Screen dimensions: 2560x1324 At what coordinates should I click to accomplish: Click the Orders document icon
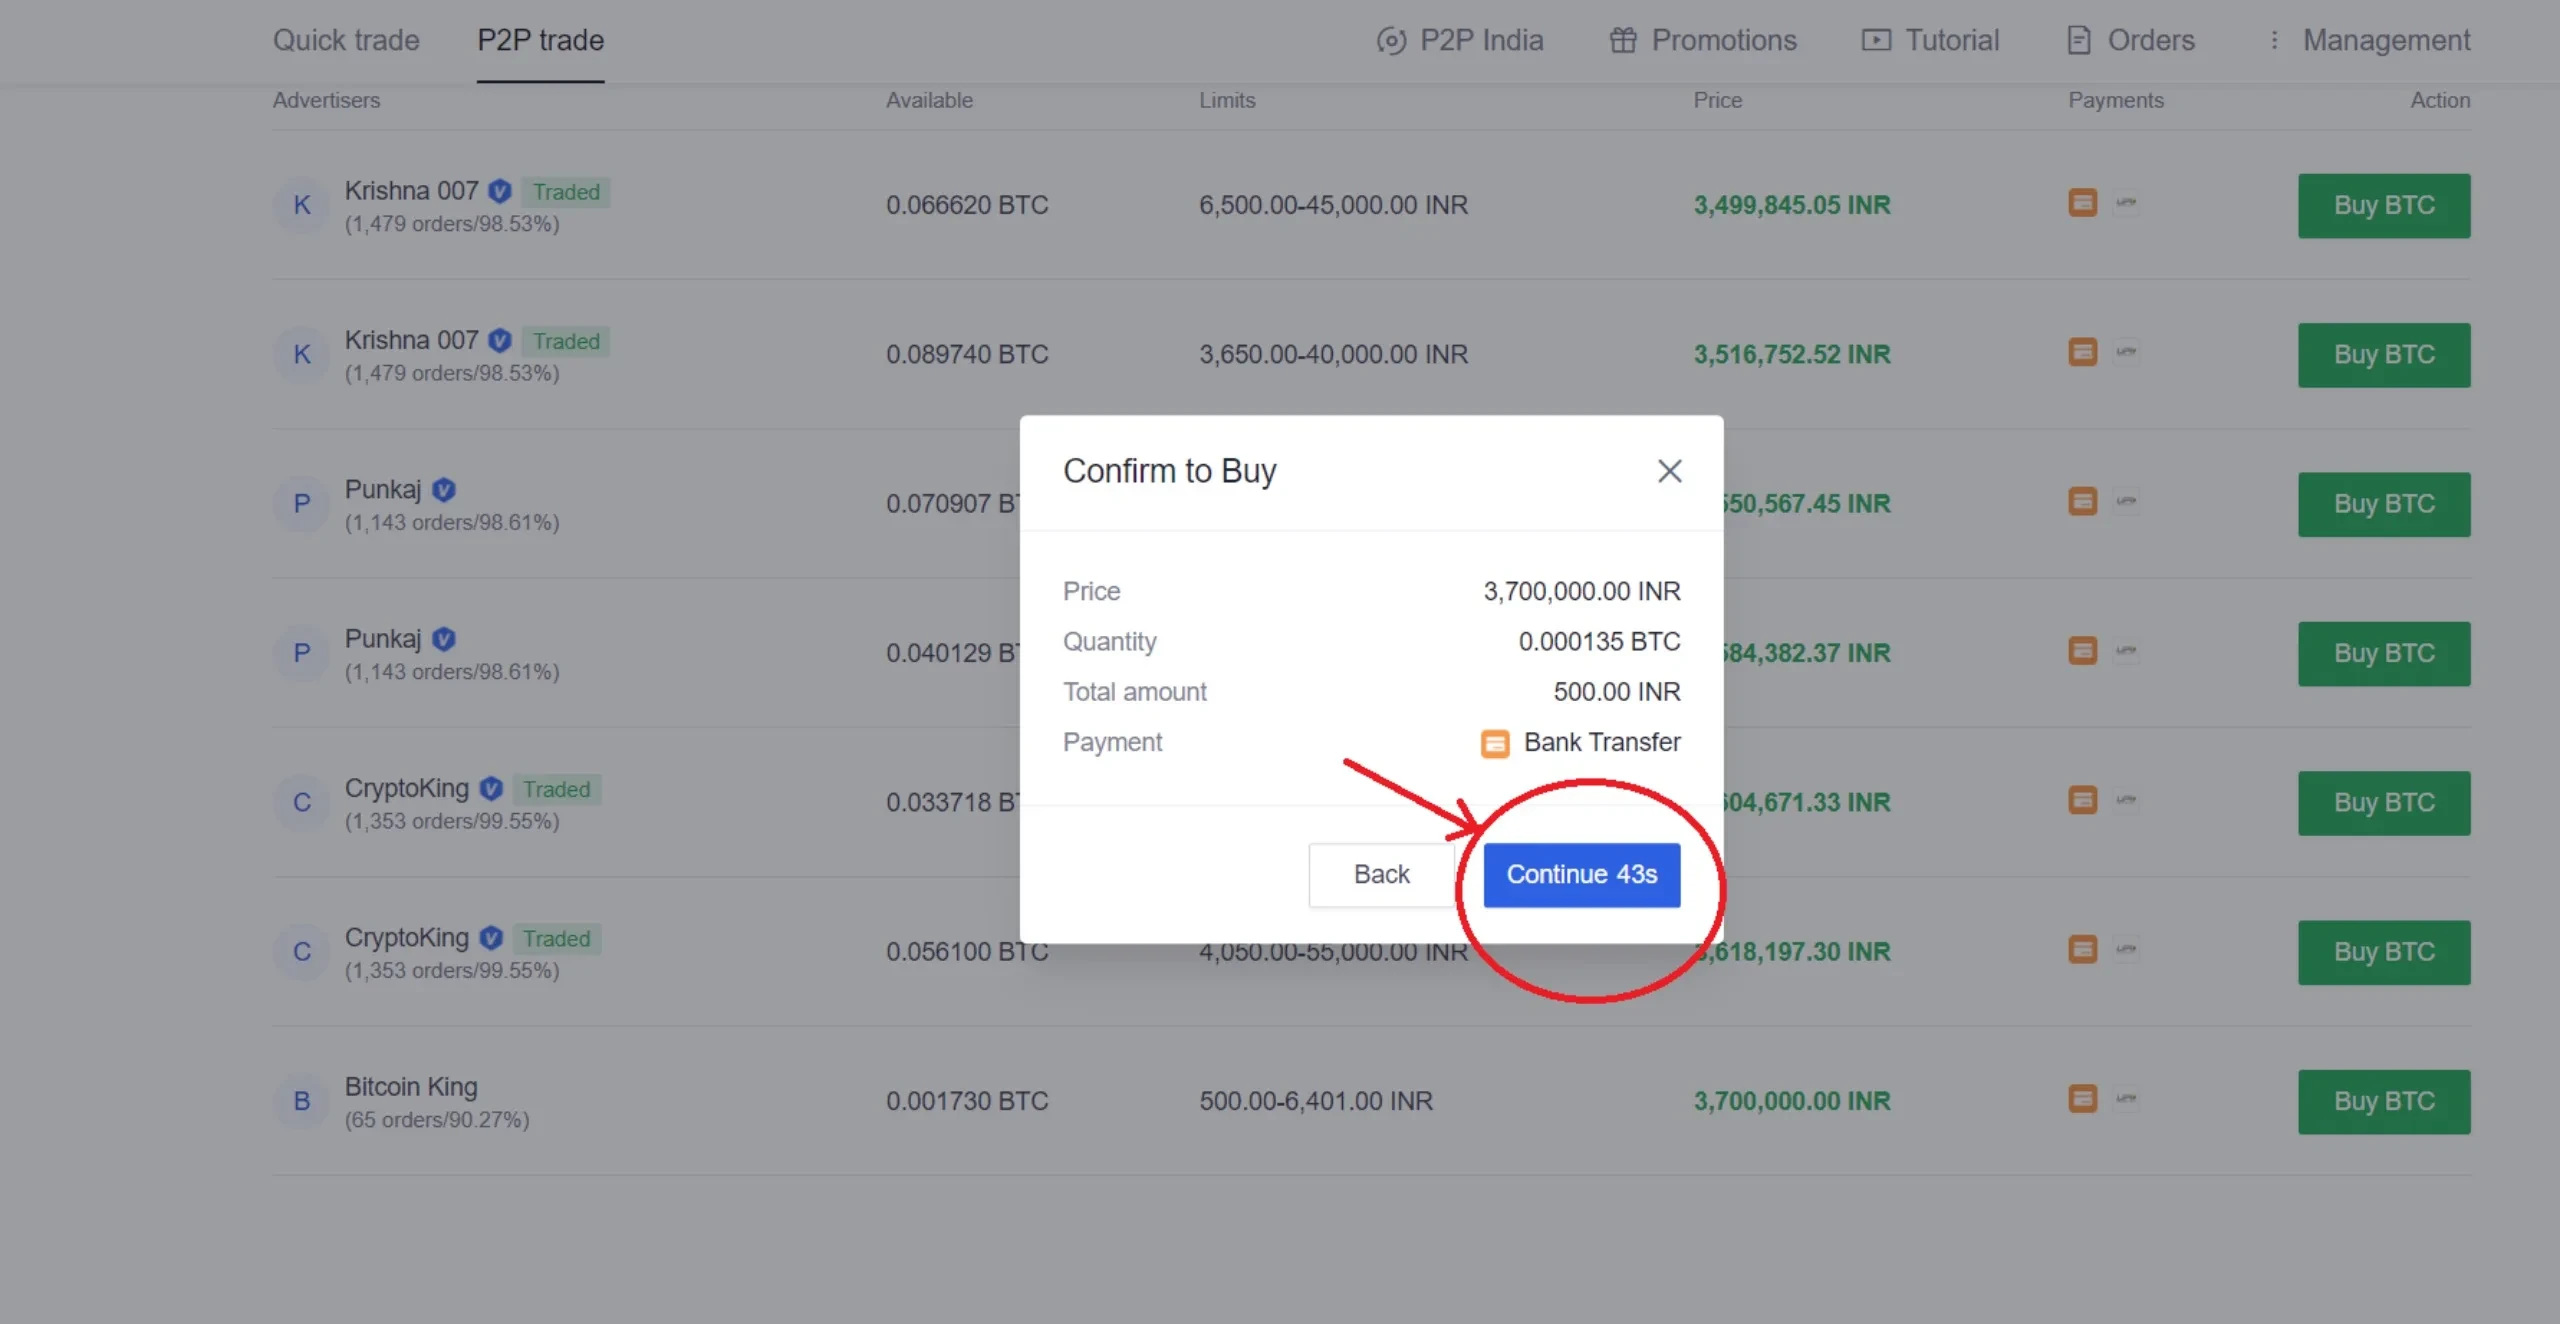2079,40
